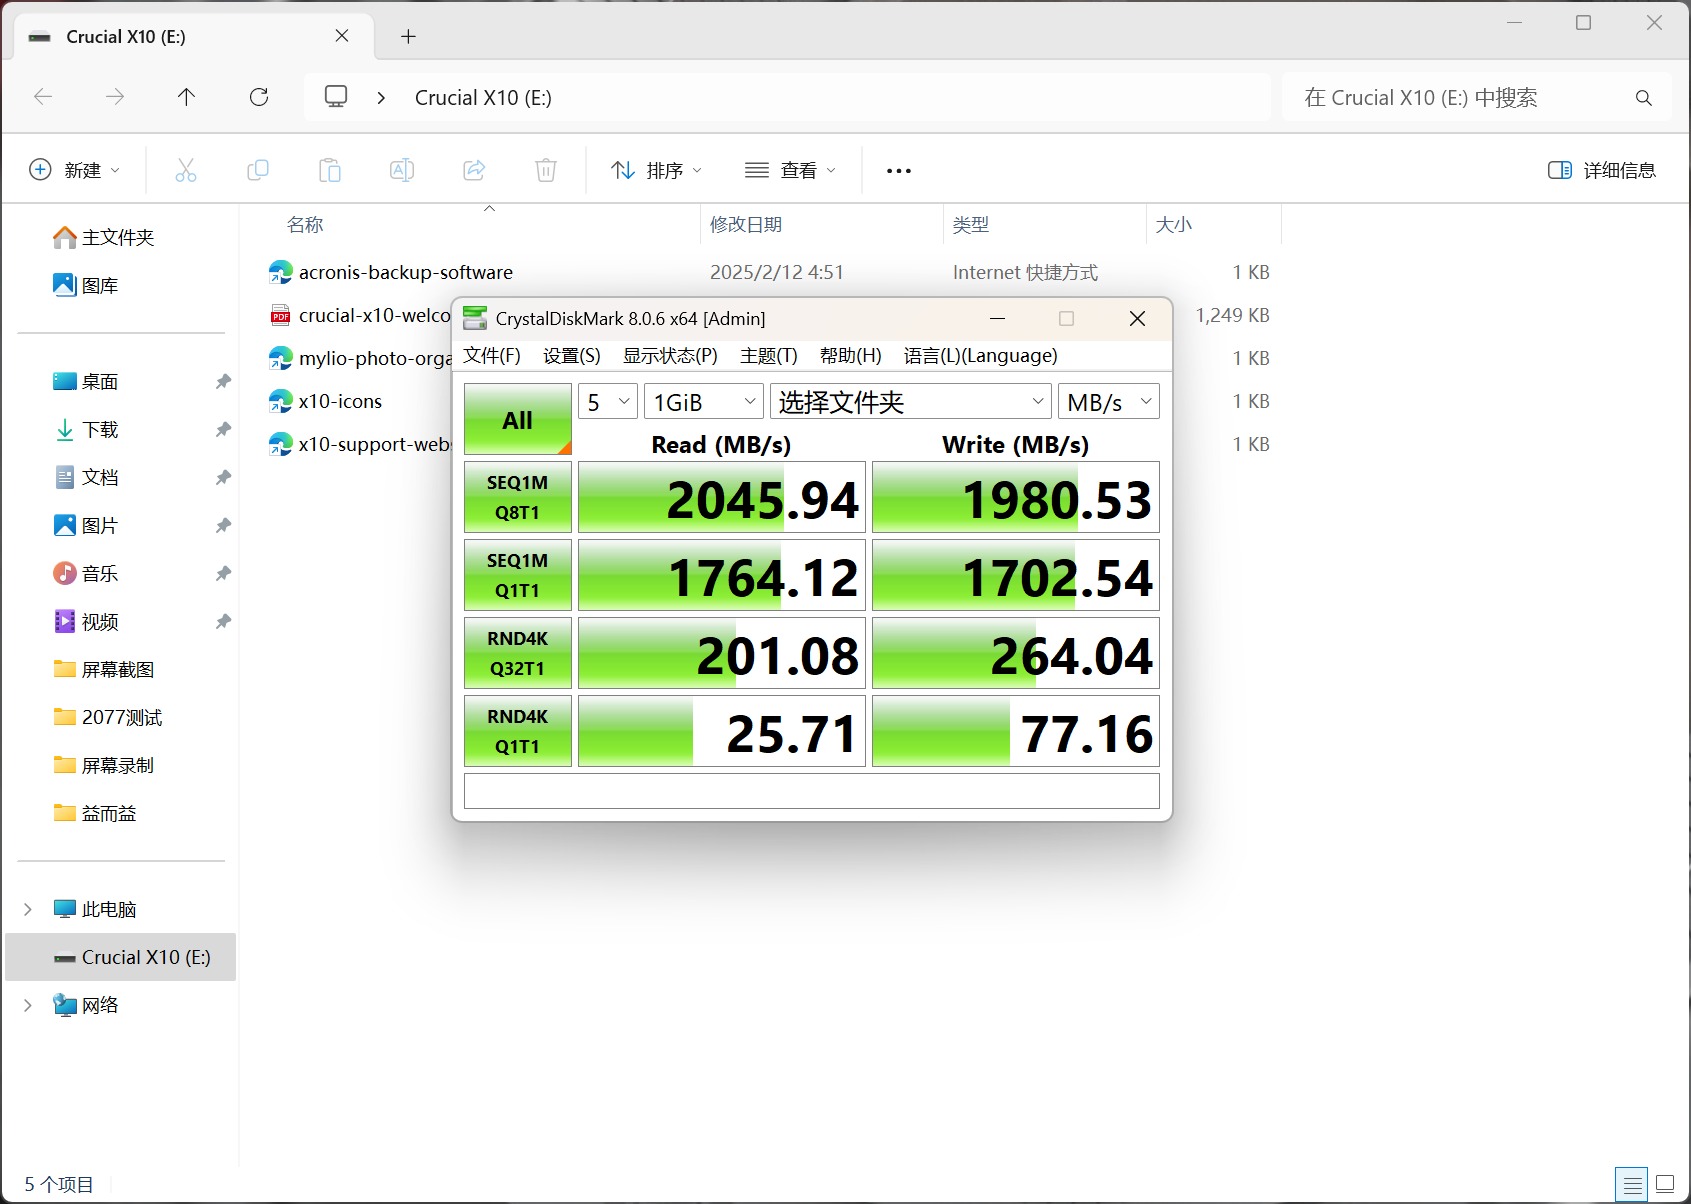1691x1204 pixels.
Task: Expand the 此电脑 tree node
Action: [x=28, y=909]
